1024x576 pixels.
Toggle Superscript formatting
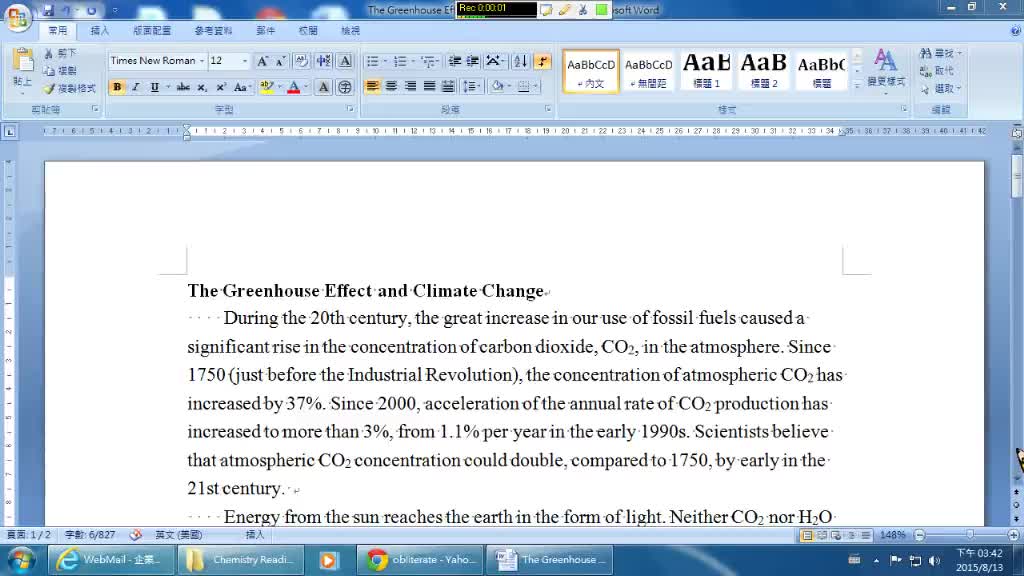pos(221,87)
